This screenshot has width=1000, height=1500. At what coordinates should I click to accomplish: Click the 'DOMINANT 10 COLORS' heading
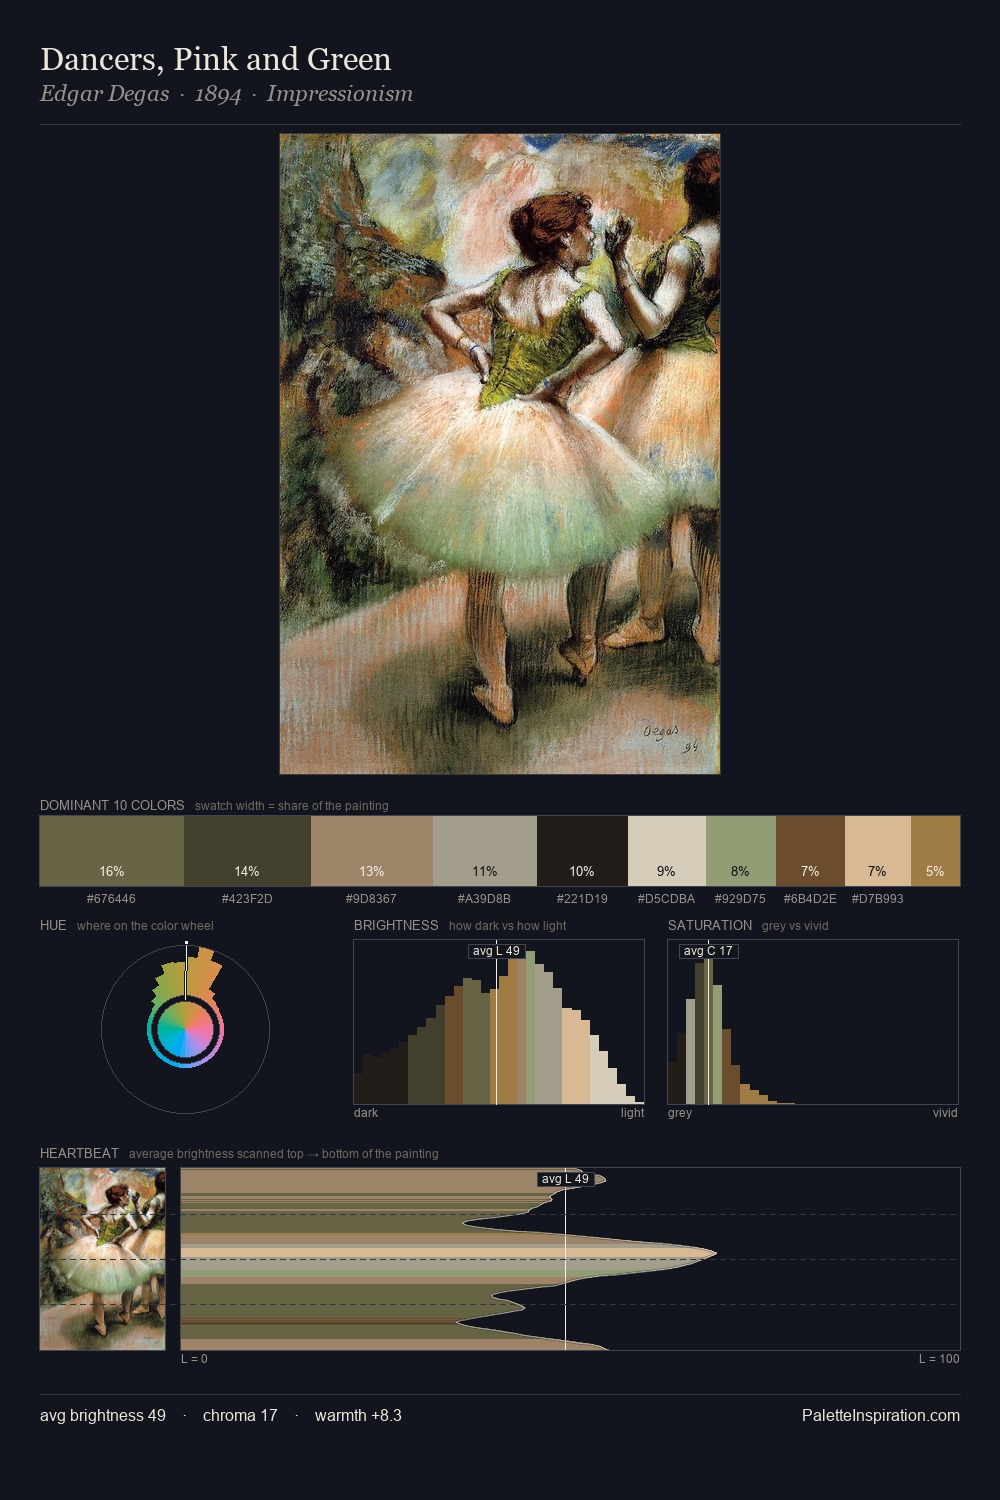(x=112, y=805)
